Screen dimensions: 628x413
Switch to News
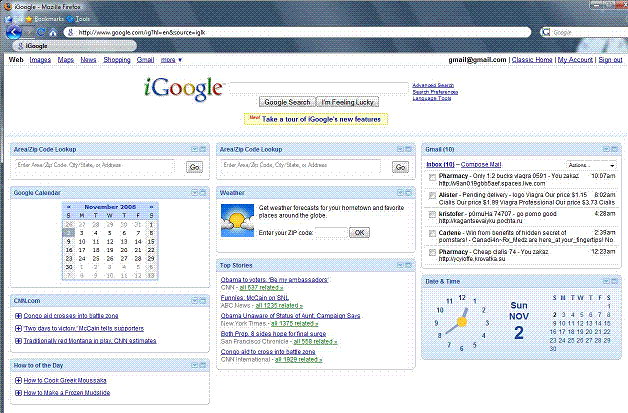click(88, 60)
